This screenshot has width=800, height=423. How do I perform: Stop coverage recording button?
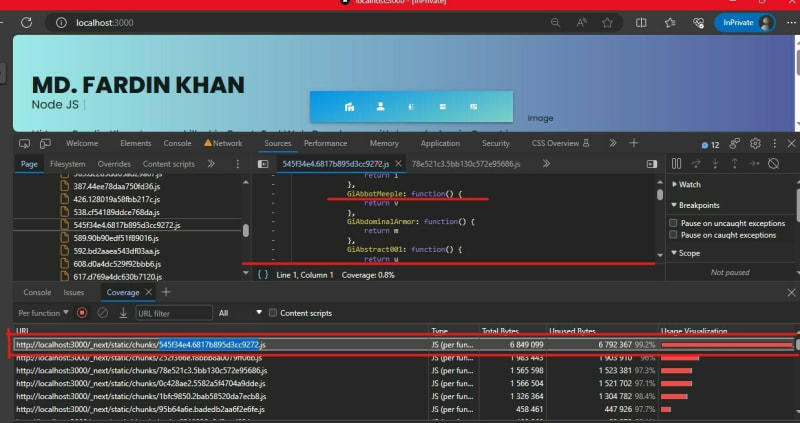click(x=82, y=313)
